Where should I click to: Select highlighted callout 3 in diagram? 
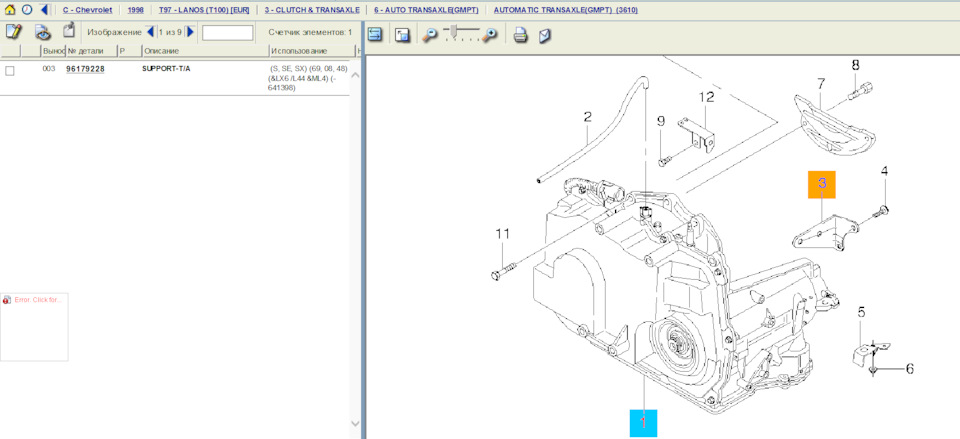822,184
